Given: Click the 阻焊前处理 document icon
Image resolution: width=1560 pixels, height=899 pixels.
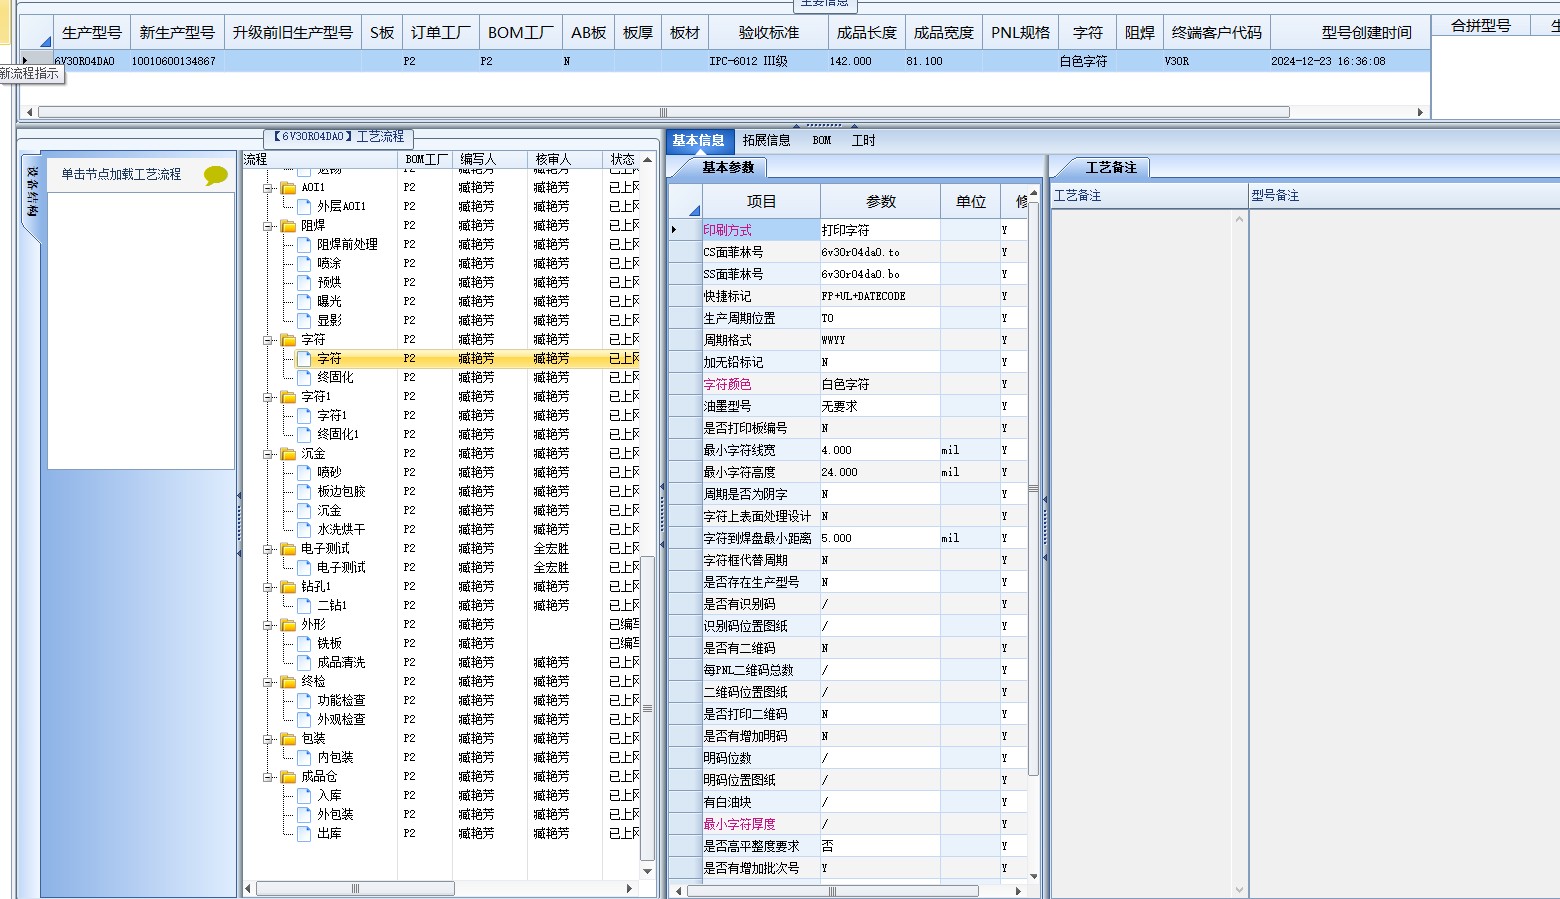Looking at the screenshot, I should click(x=304, y=245).
